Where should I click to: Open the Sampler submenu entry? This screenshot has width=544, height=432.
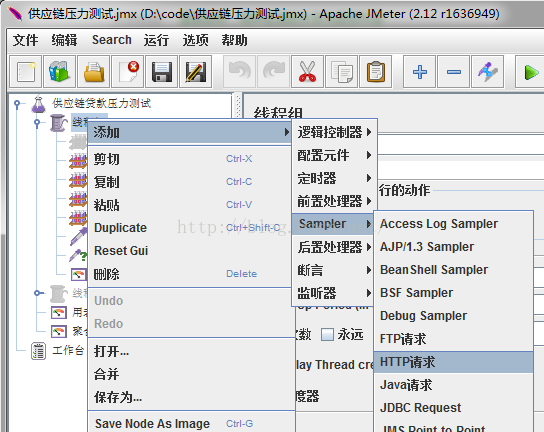click(333, 224)
